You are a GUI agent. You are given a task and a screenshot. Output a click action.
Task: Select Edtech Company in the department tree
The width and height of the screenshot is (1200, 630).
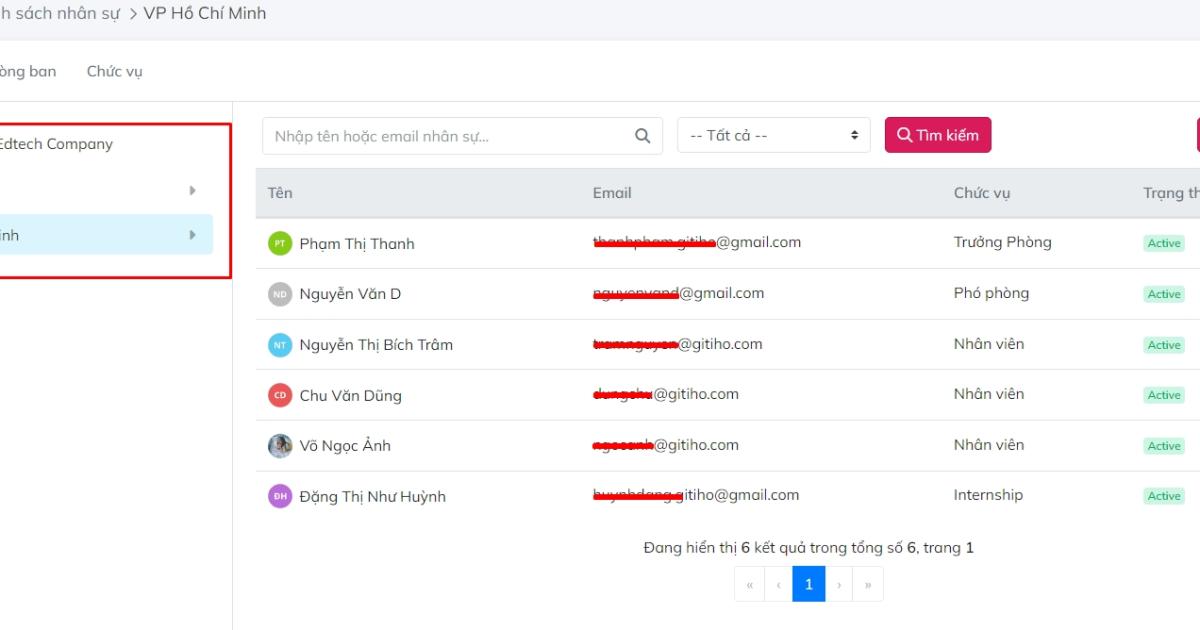[x=55, y=144]
